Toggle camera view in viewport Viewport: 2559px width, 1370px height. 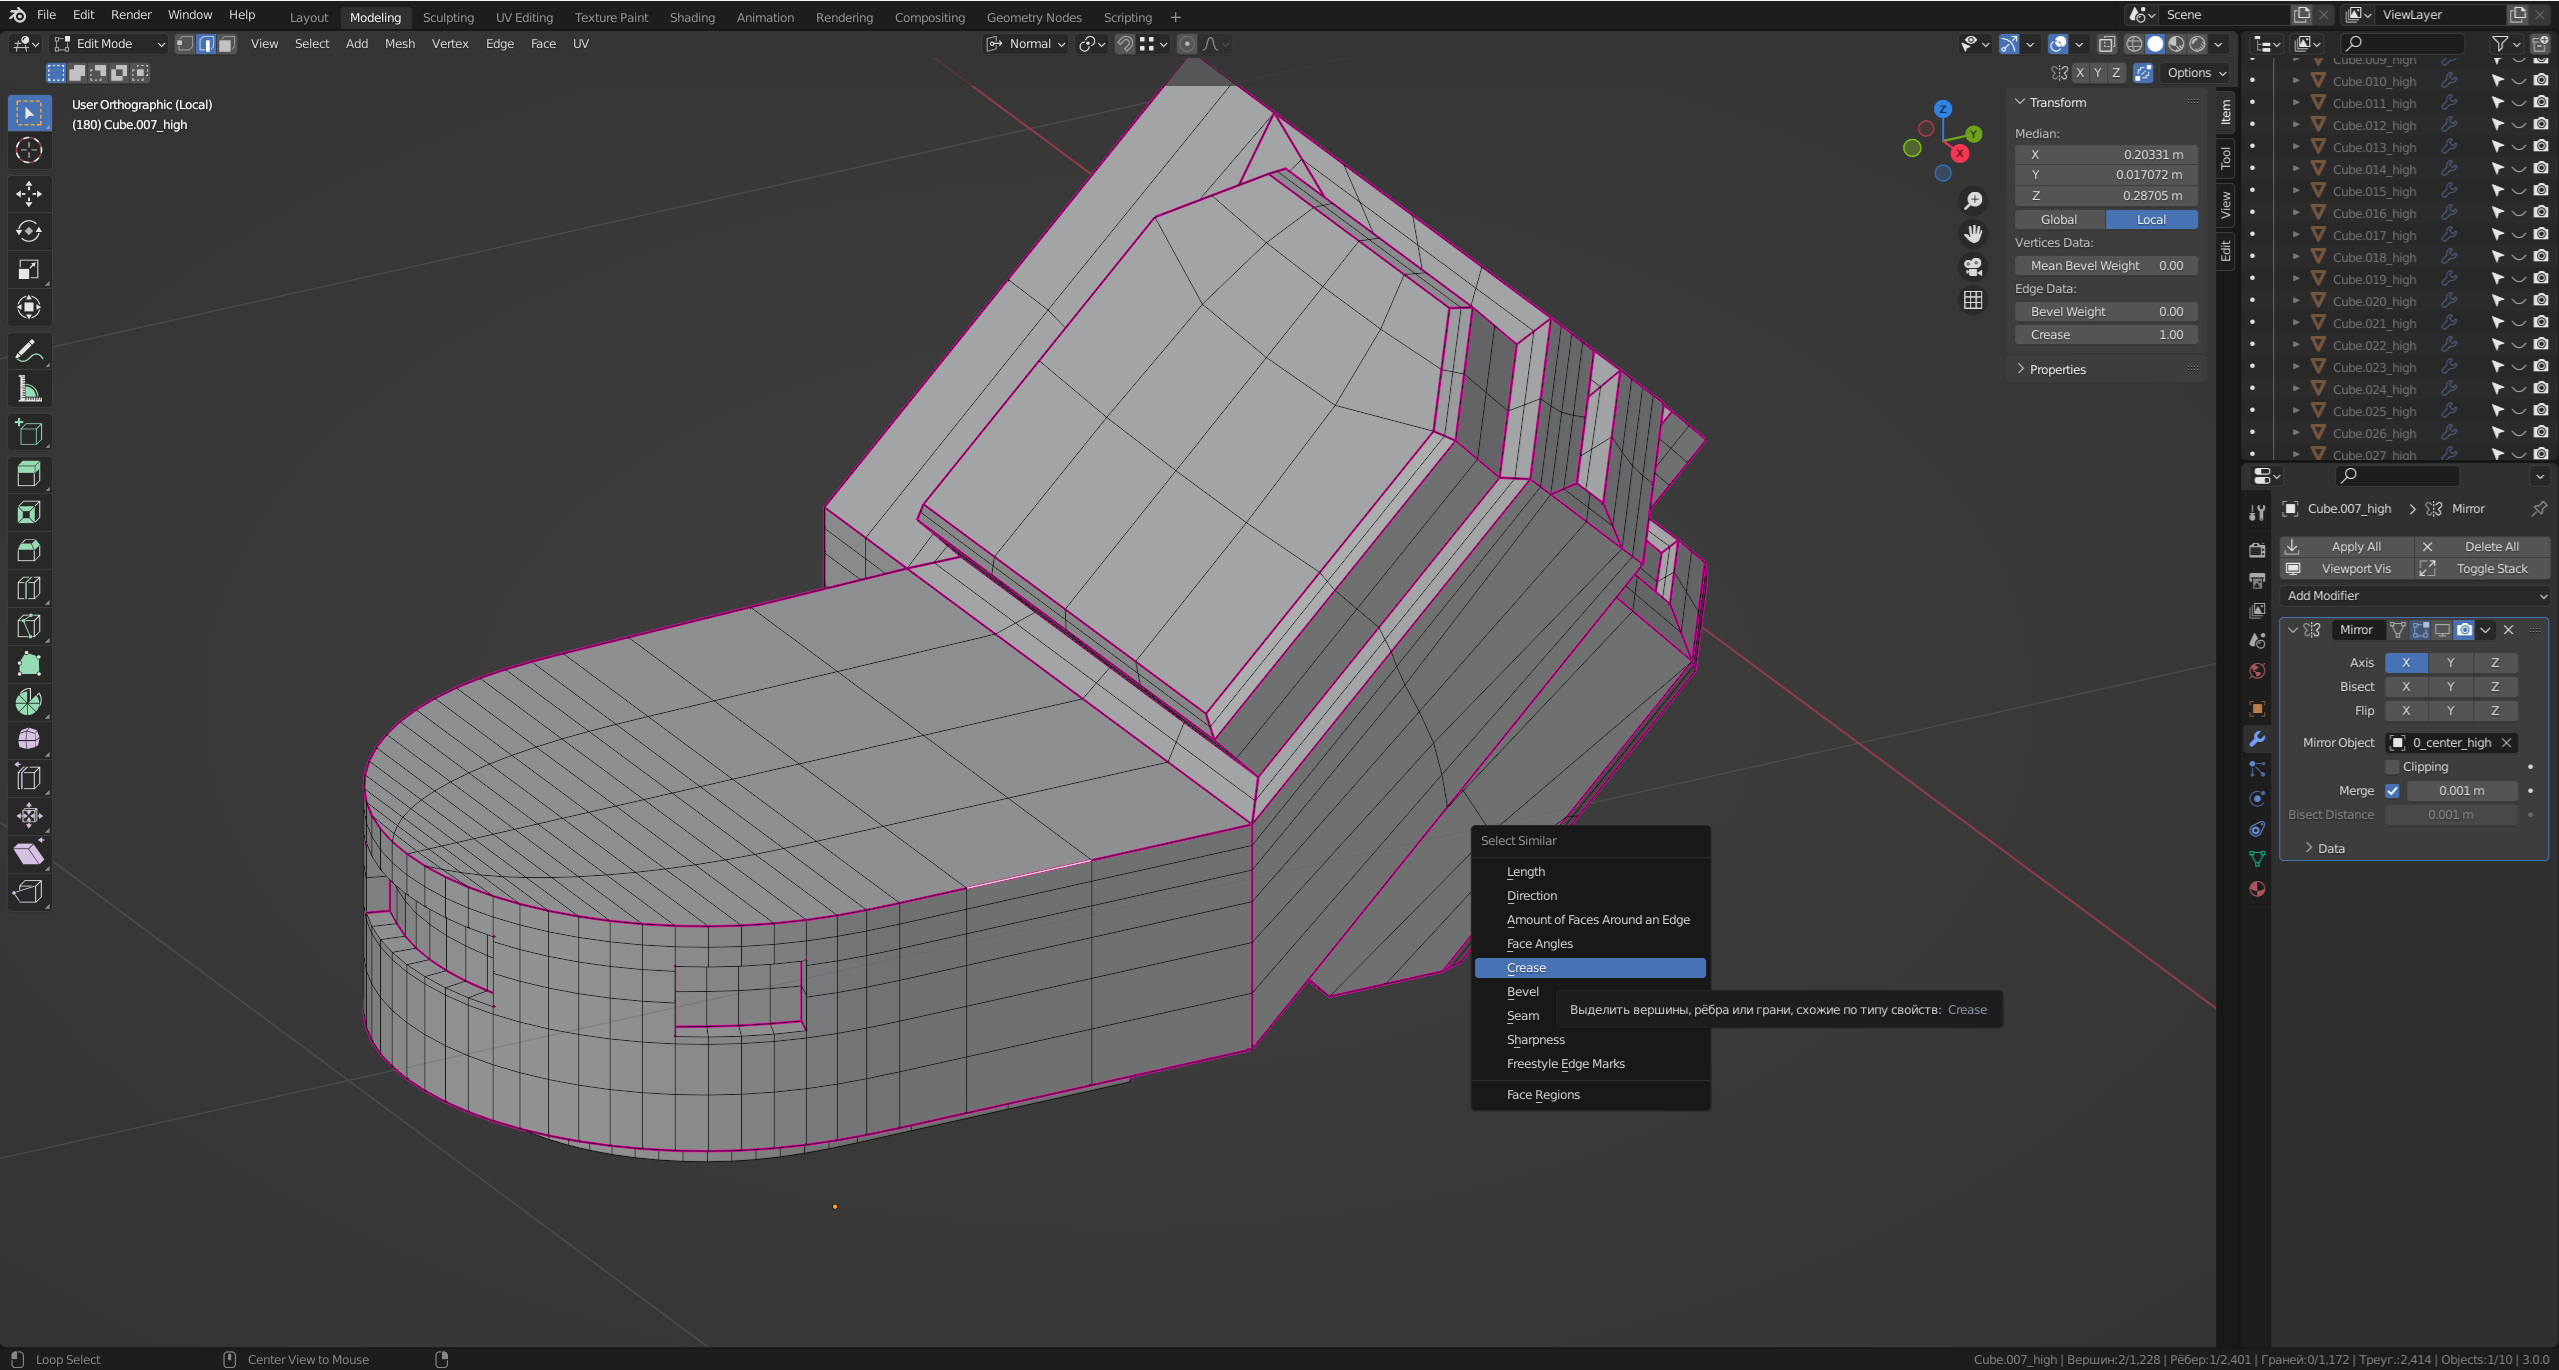(1973, 267)
